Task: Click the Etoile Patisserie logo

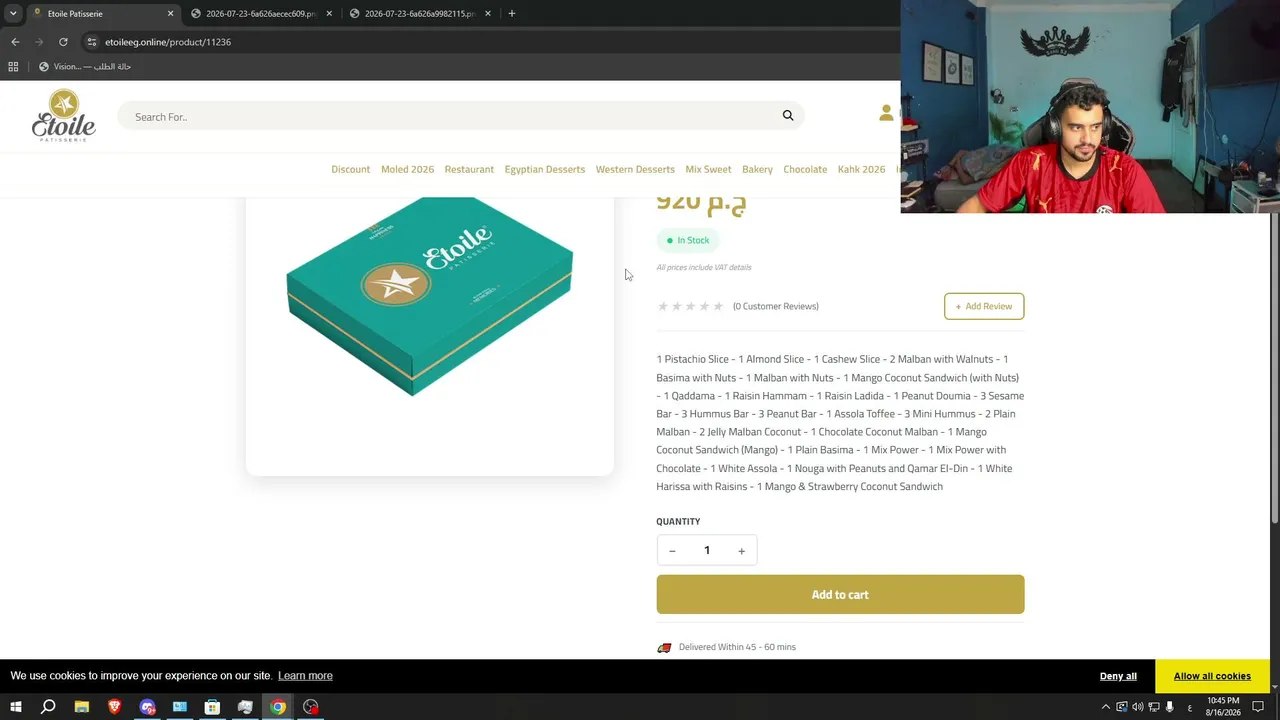Action: click(x=64, y=115)
